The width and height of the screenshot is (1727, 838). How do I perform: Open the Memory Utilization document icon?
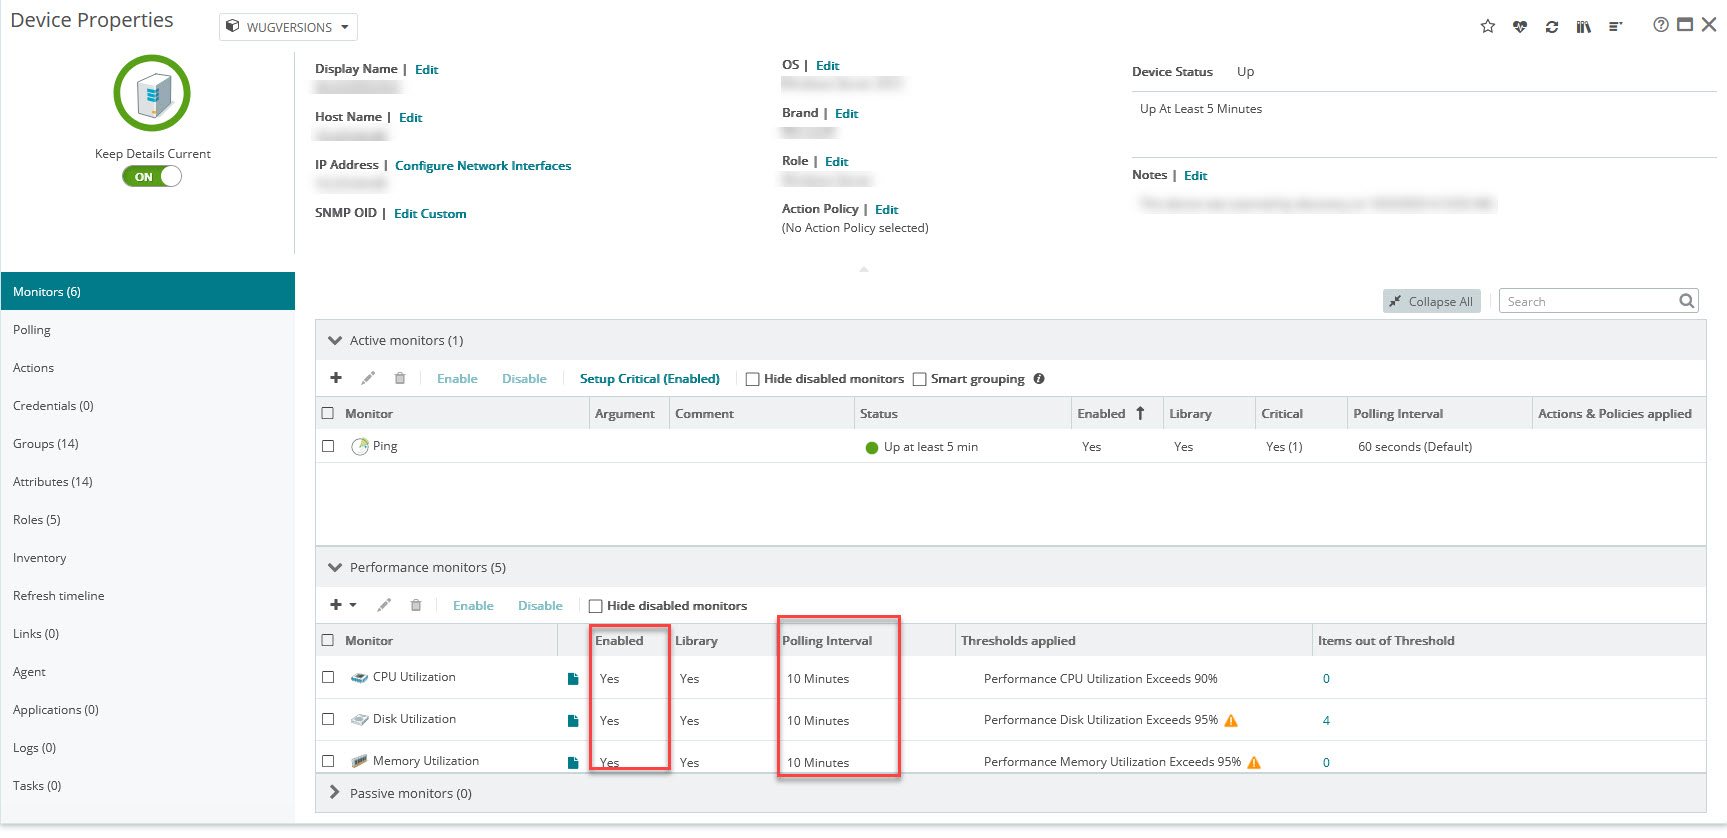[573, 763]
